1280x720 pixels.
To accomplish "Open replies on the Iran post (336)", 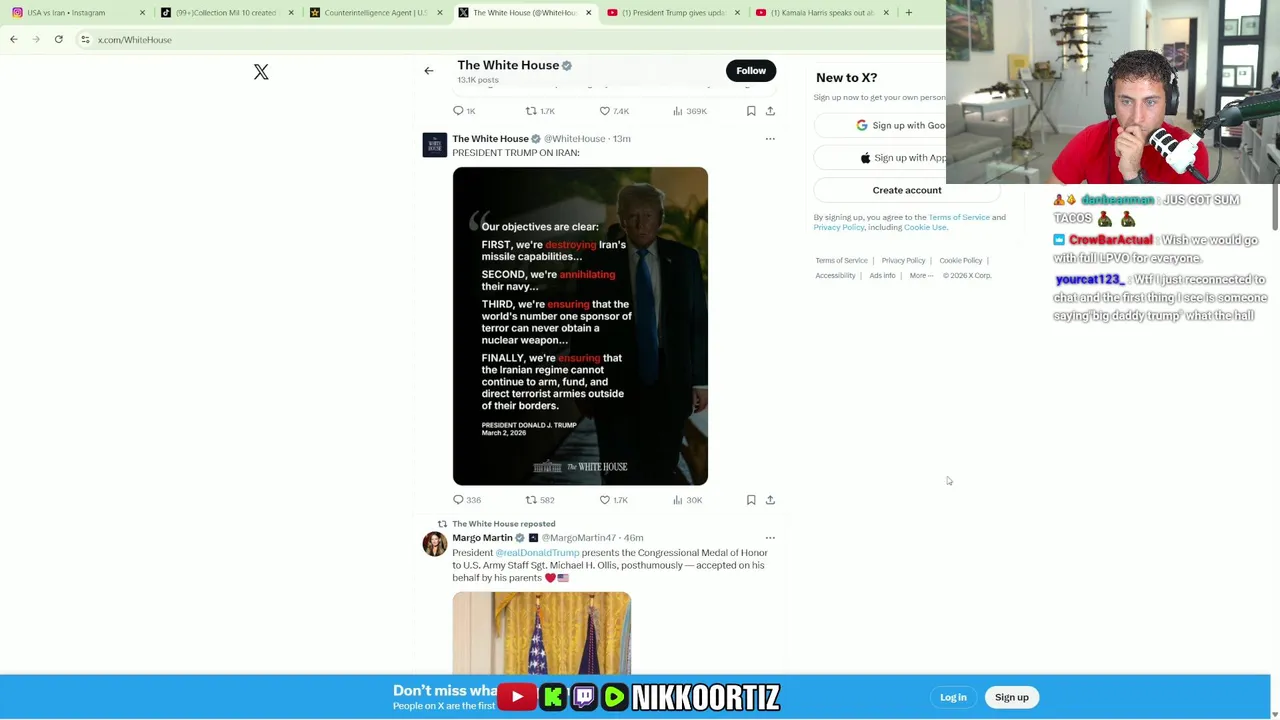I will pyautogui.click(x=467, y=500).
